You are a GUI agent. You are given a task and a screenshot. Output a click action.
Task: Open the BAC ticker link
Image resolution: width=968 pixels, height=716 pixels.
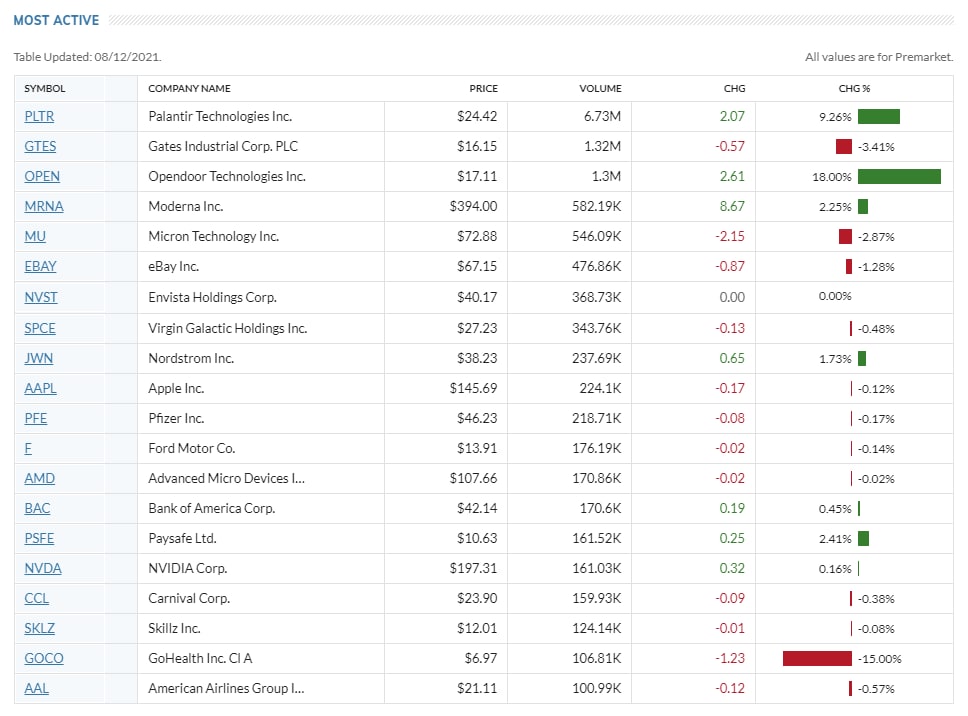click(37, 508)
